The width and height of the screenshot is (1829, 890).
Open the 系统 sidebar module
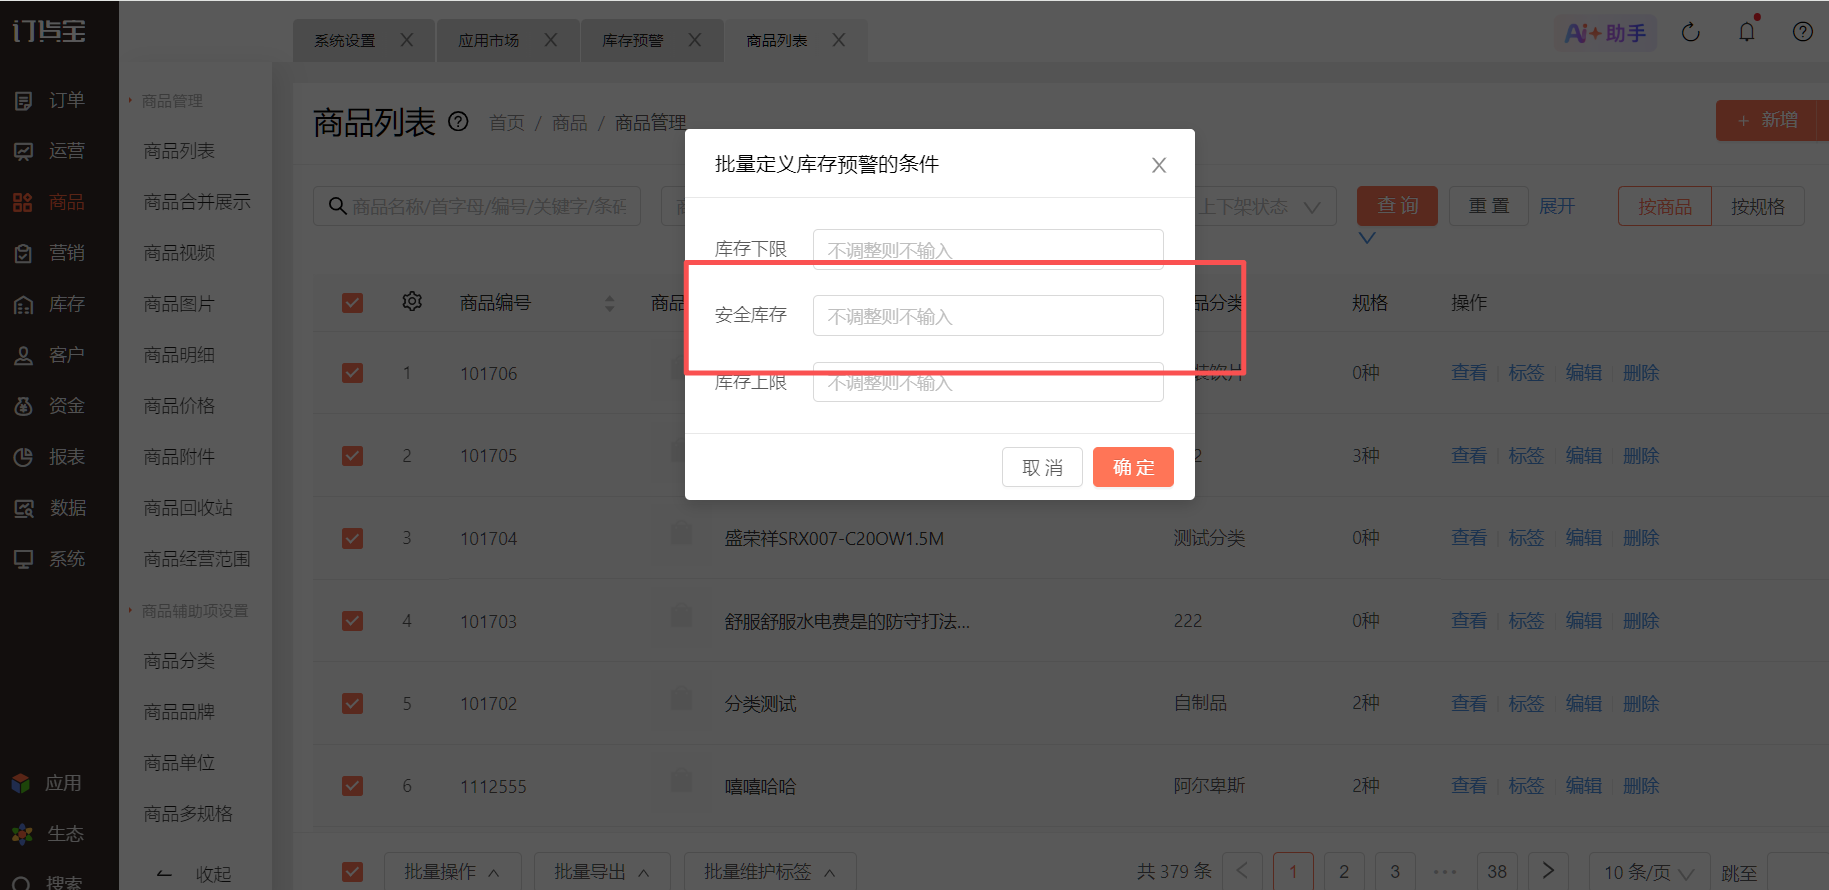pyautogui.click(x=50, y=559)
